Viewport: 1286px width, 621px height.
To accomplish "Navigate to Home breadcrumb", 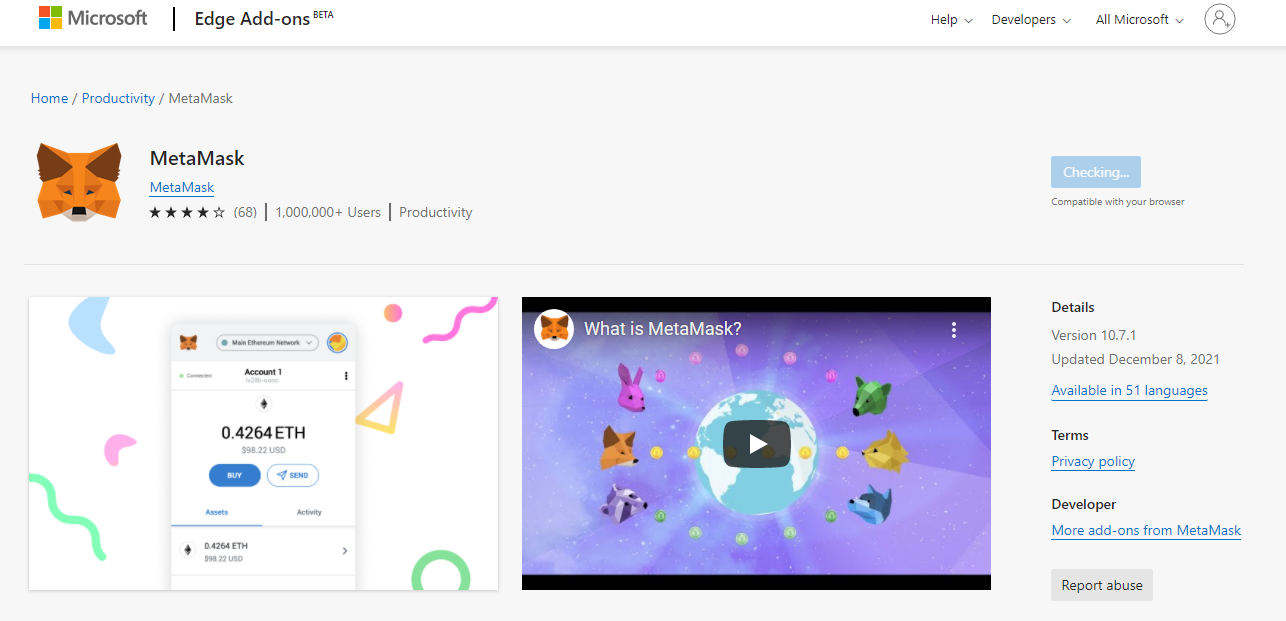I will pyautogui.click(x=49, y=98).
